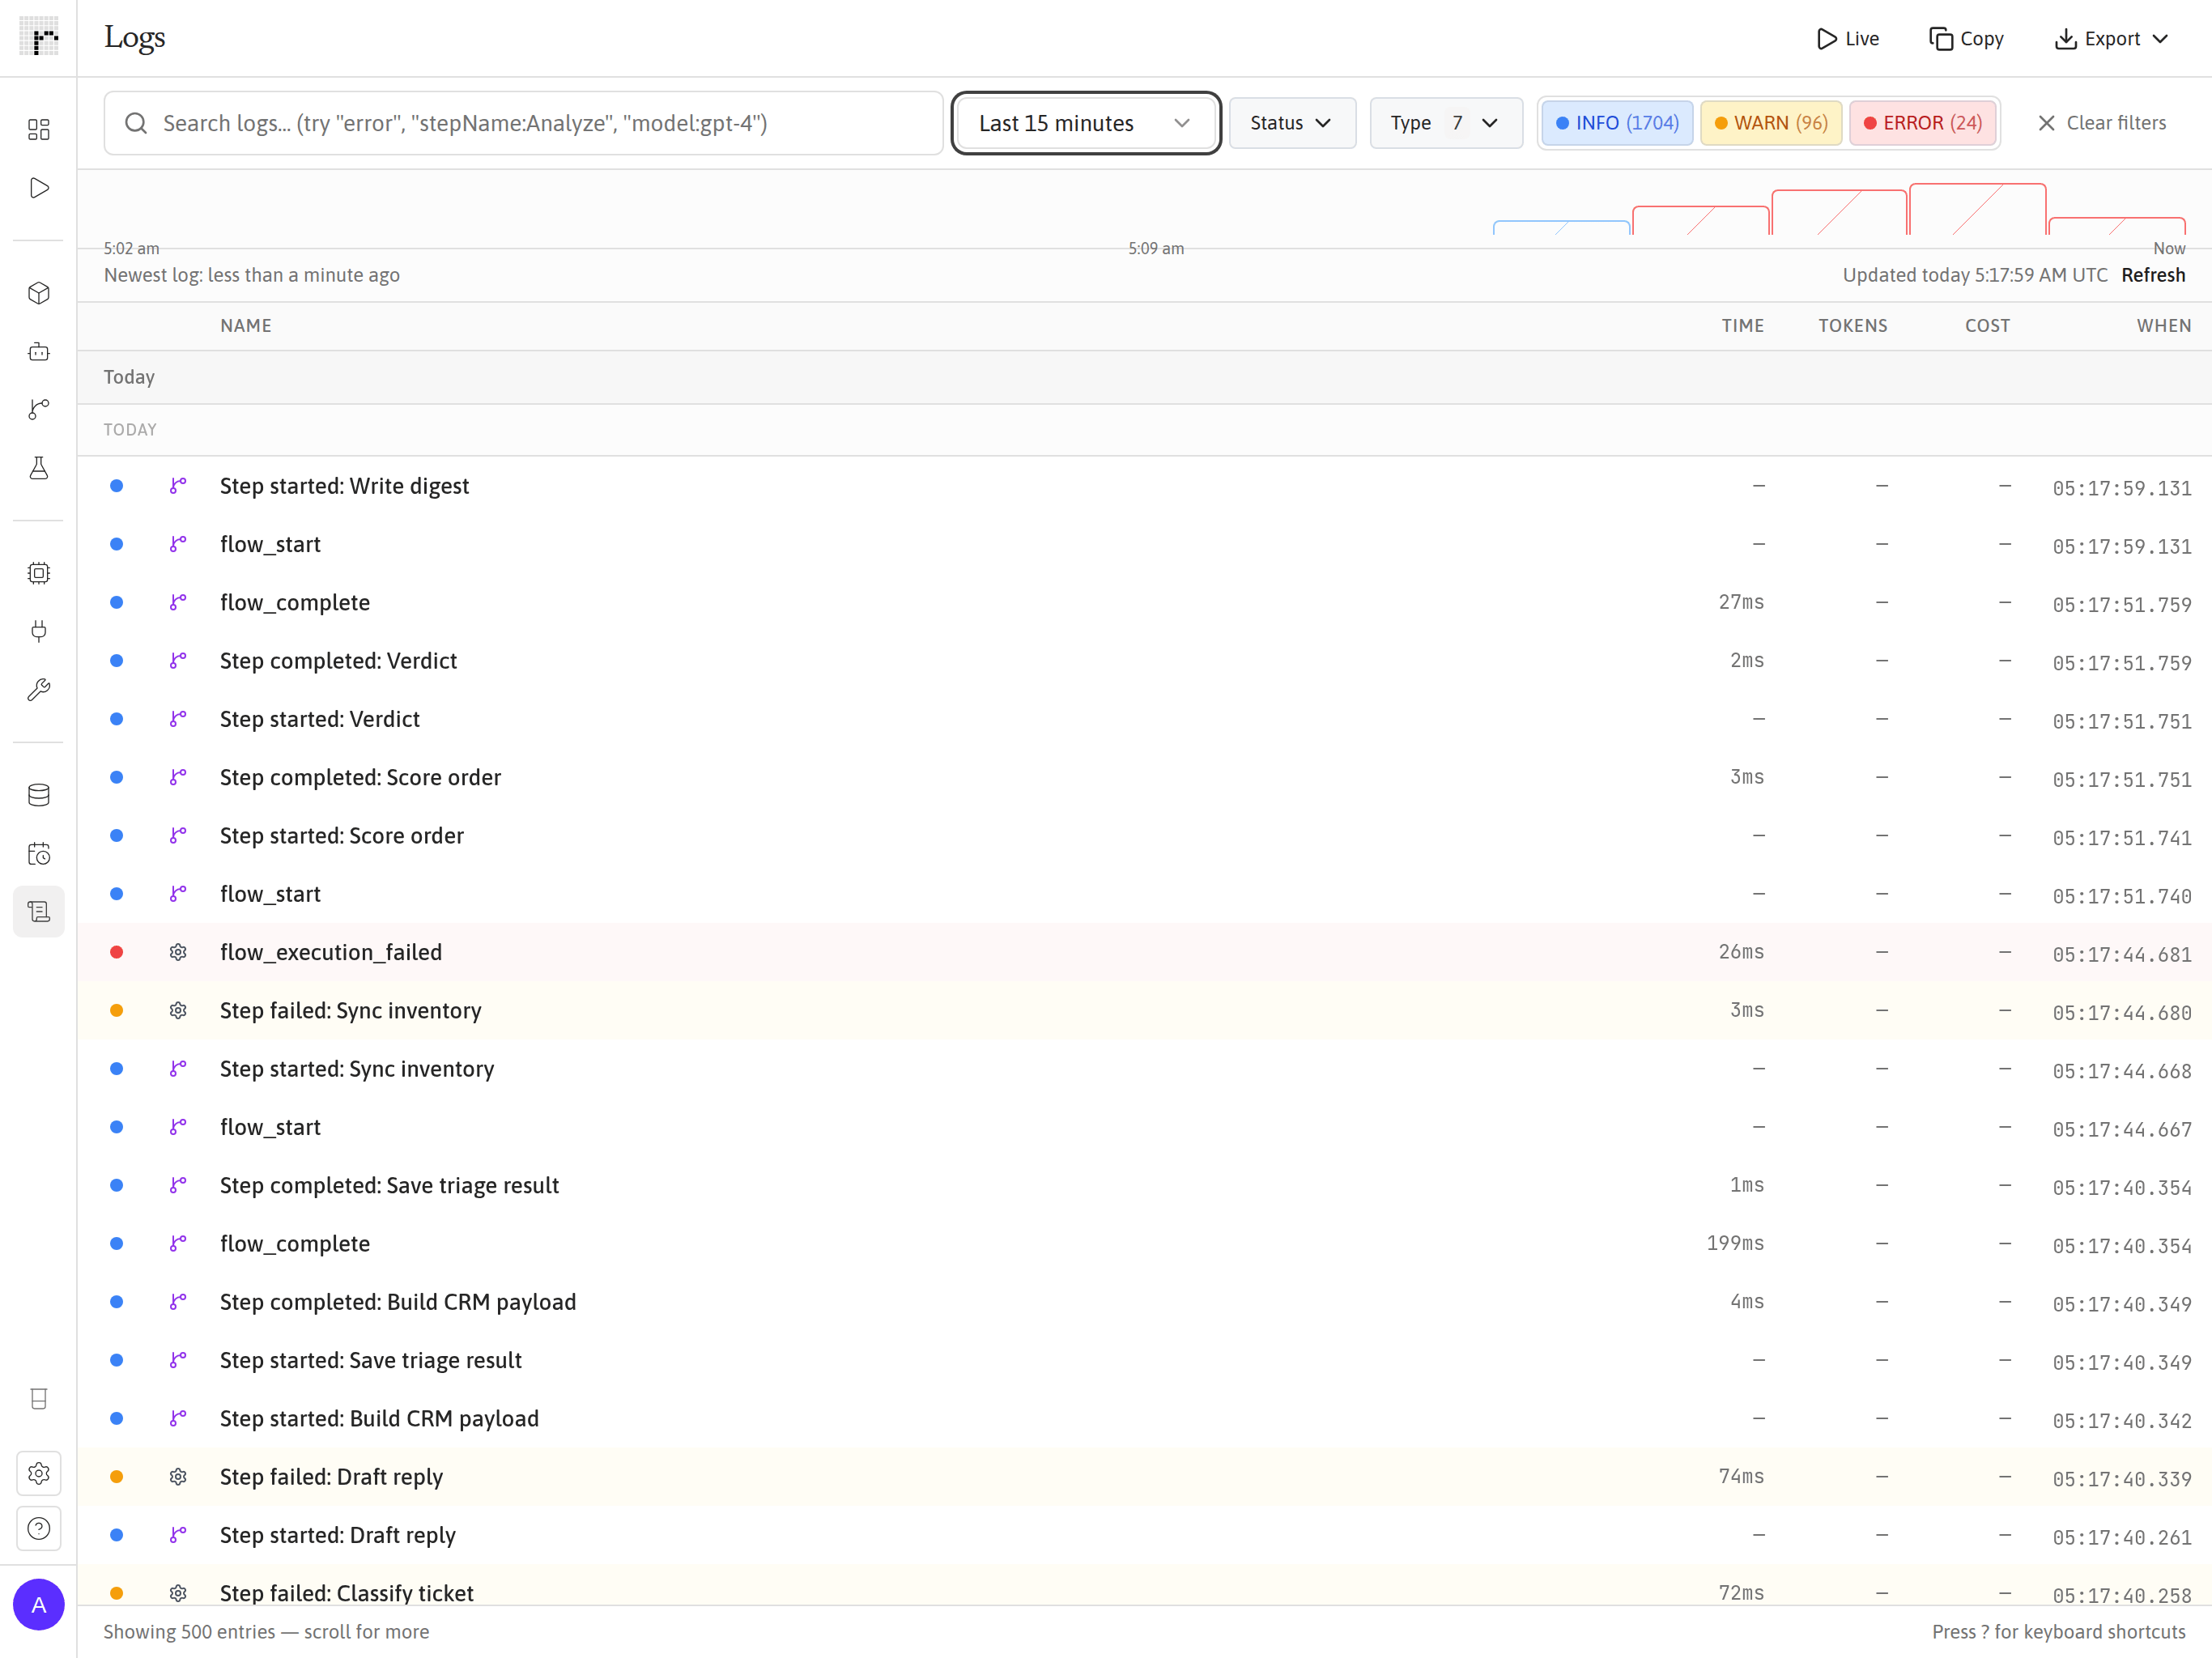The height and width of the screenshot is (1658, 2212).
Task: Open the Step completed: Save triage result entry
Action: pyautogui.click(x=1144, y=1185)
